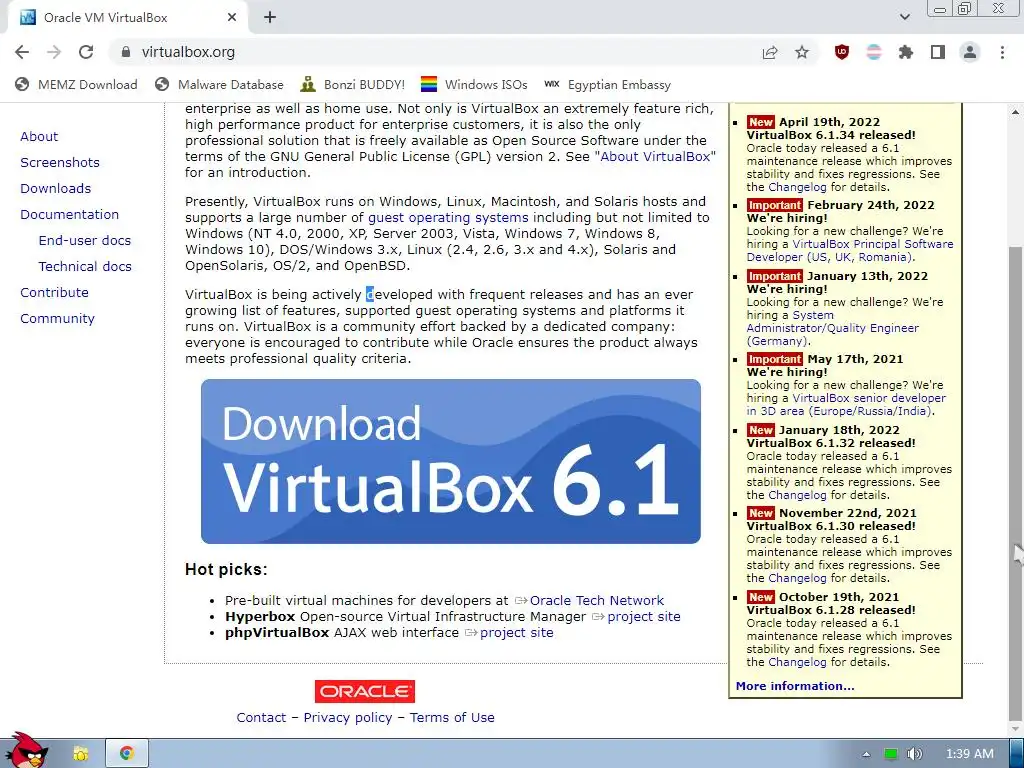The width and height of the screenshot is (1024, 768).
Task: Open Documentation sidebar link
Action: (69, 215)
